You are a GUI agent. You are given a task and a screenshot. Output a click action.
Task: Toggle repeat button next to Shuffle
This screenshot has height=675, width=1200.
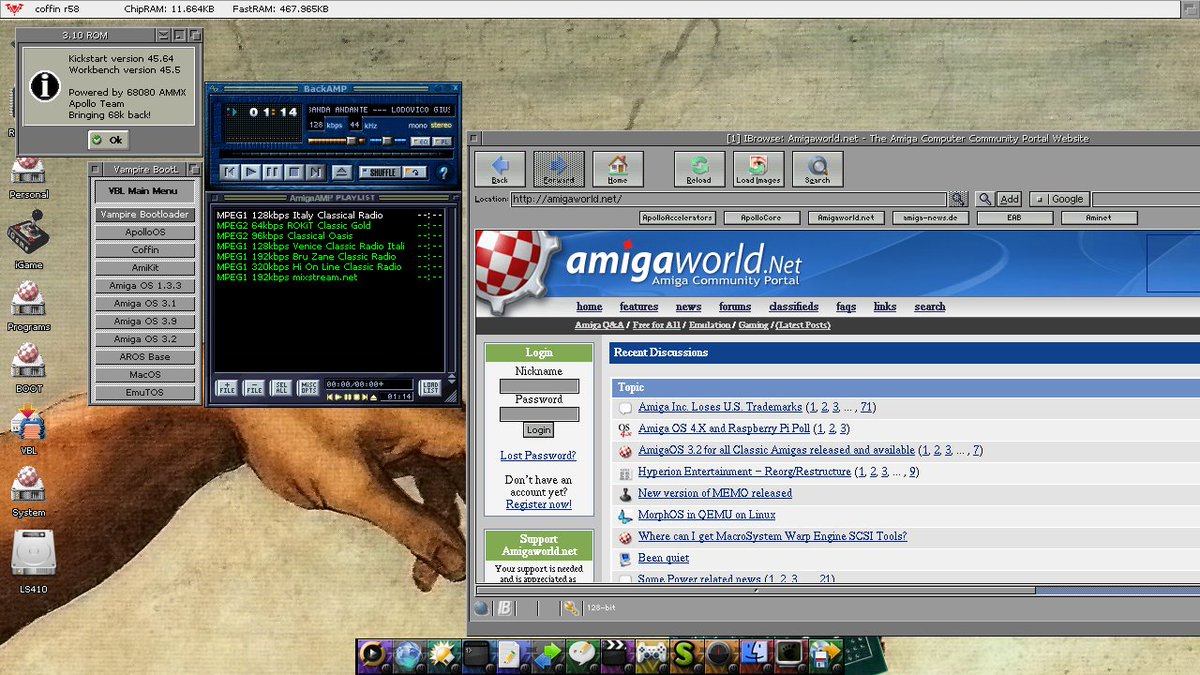coord(415,172)
